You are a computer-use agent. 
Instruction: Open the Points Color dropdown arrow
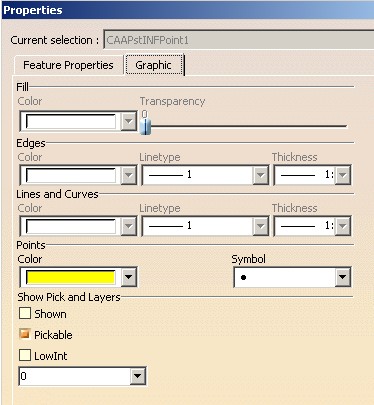click(129, 277)
